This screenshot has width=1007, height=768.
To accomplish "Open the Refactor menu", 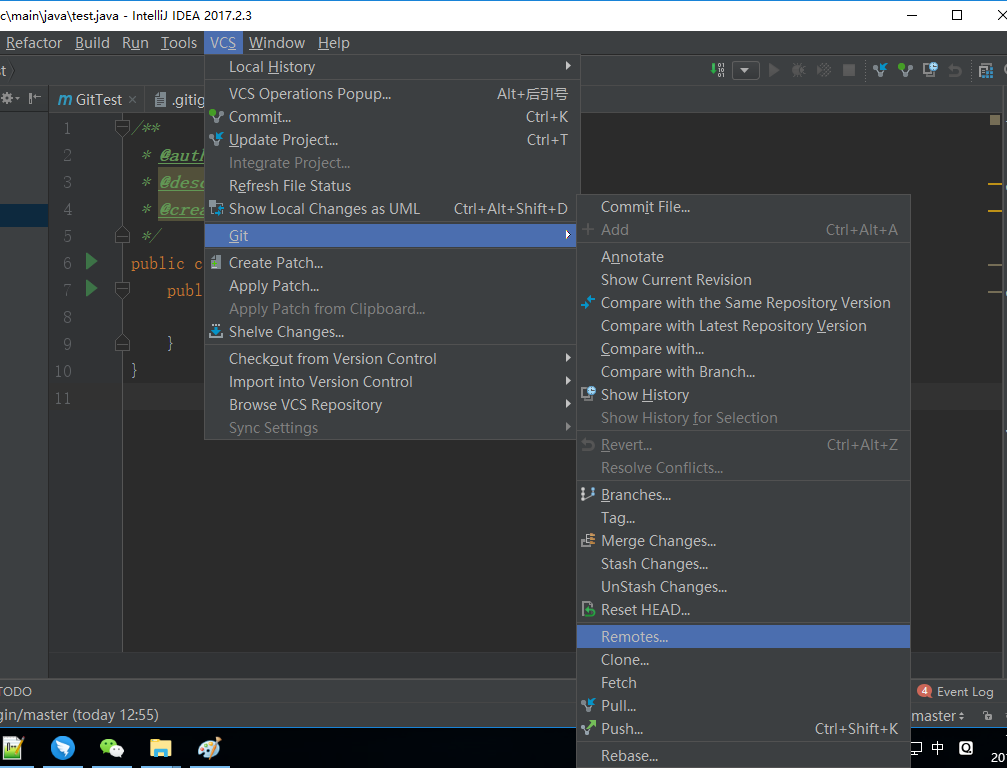I will [34, 43].
